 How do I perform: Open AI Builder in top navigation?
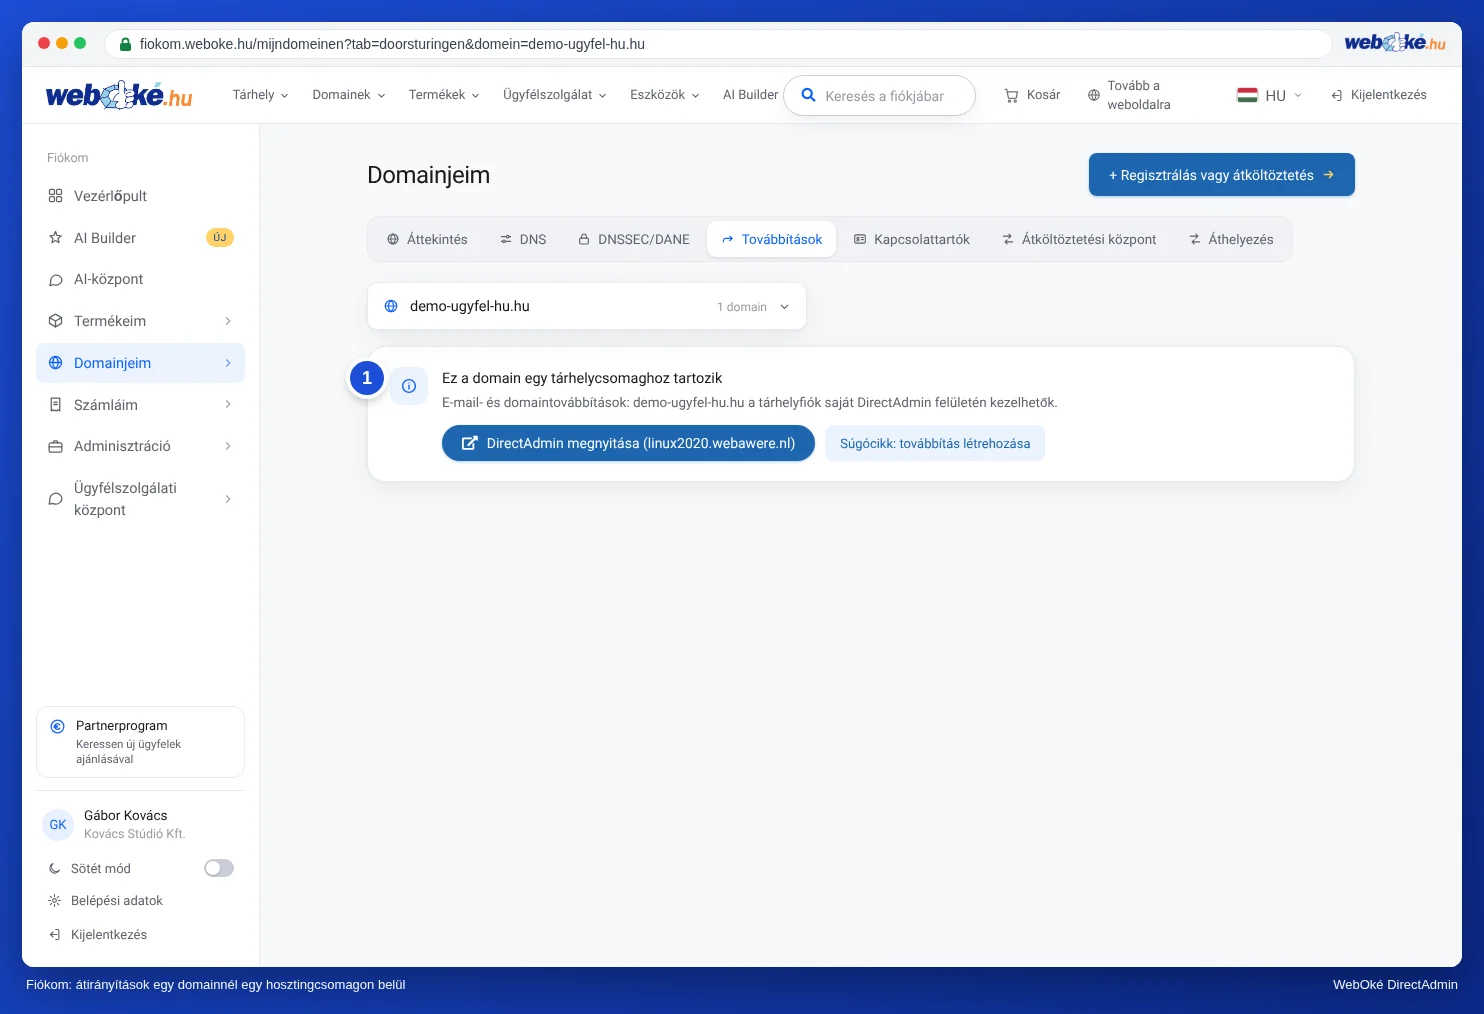click(750, 95)
